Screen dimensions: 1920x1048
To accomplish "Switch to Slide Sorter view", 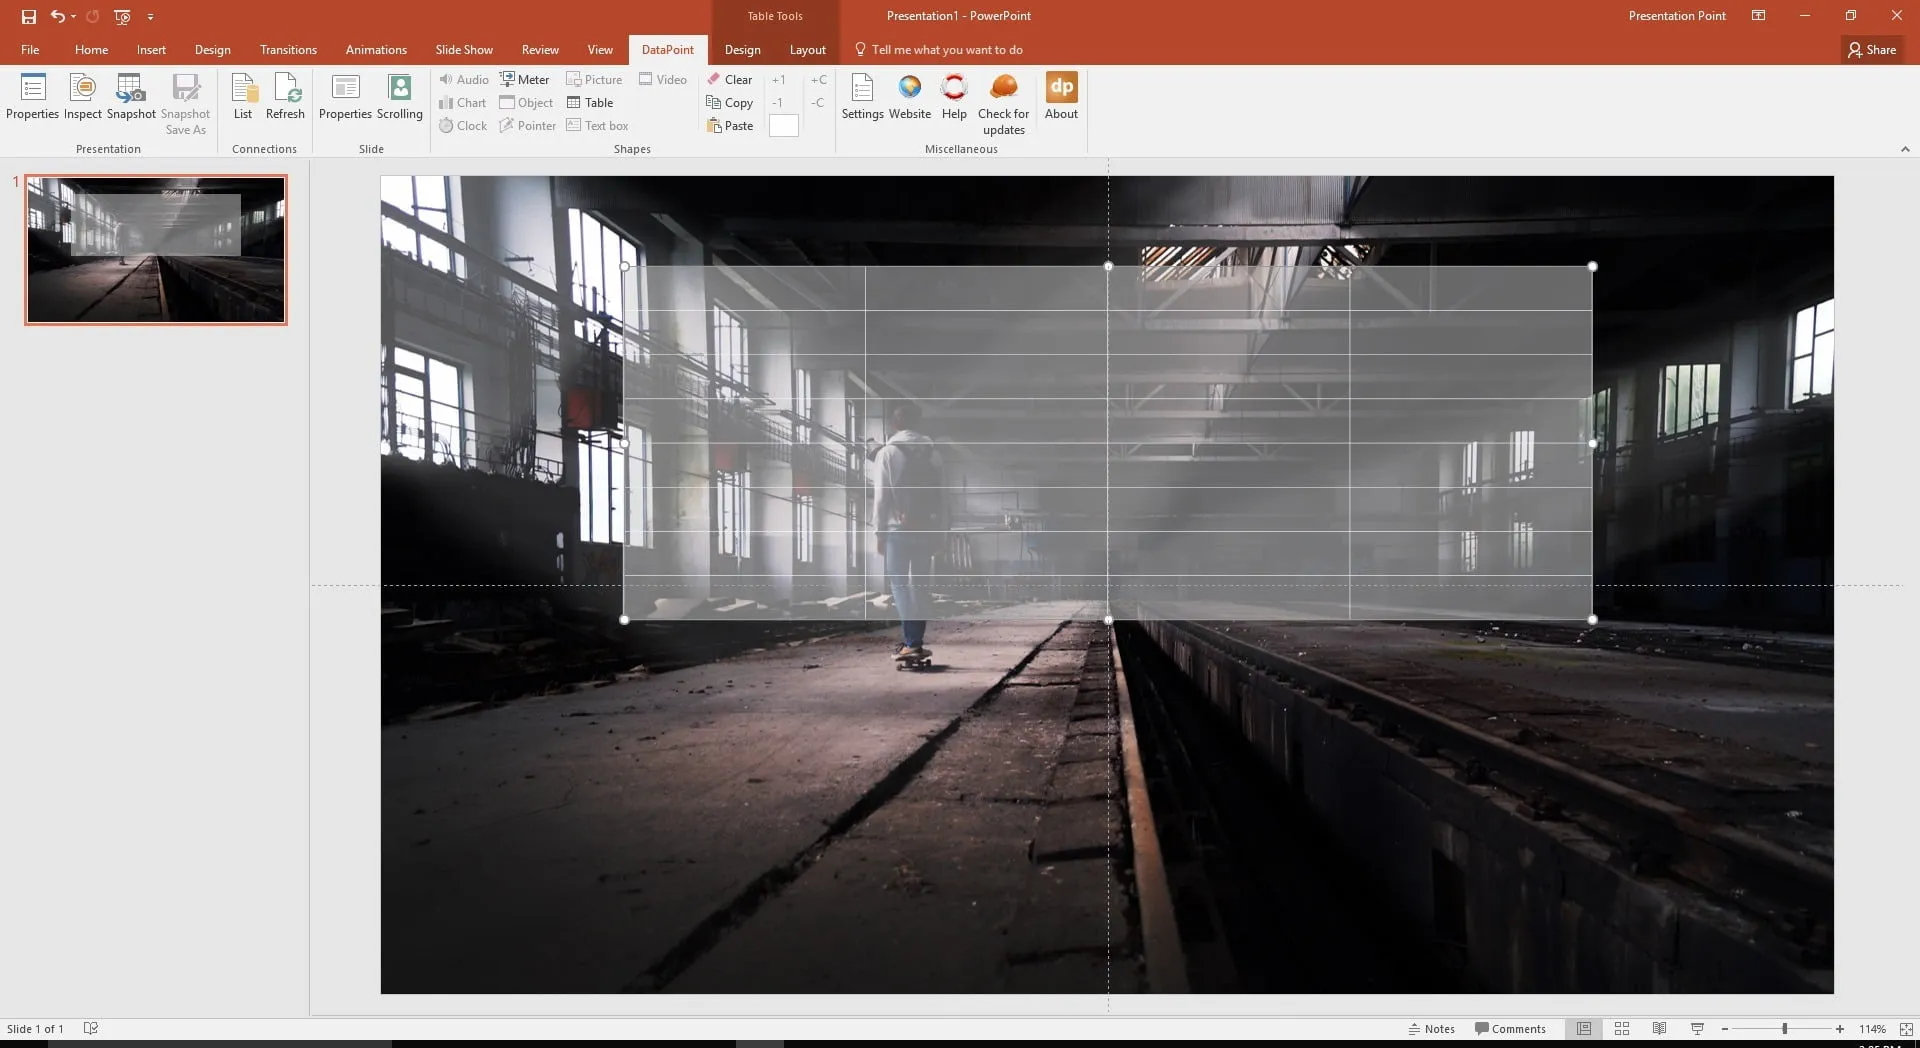I will tap(1622, 1029).
